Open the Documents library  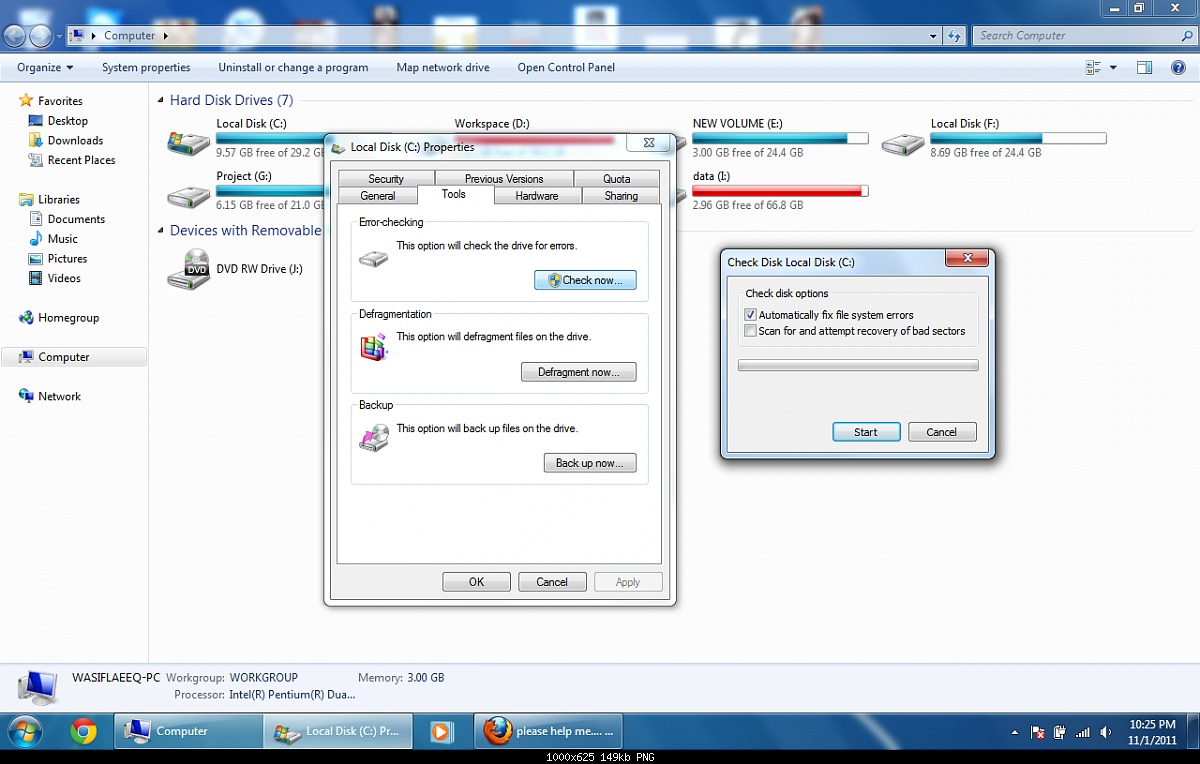pyautogui.click(x=76, y=219)
